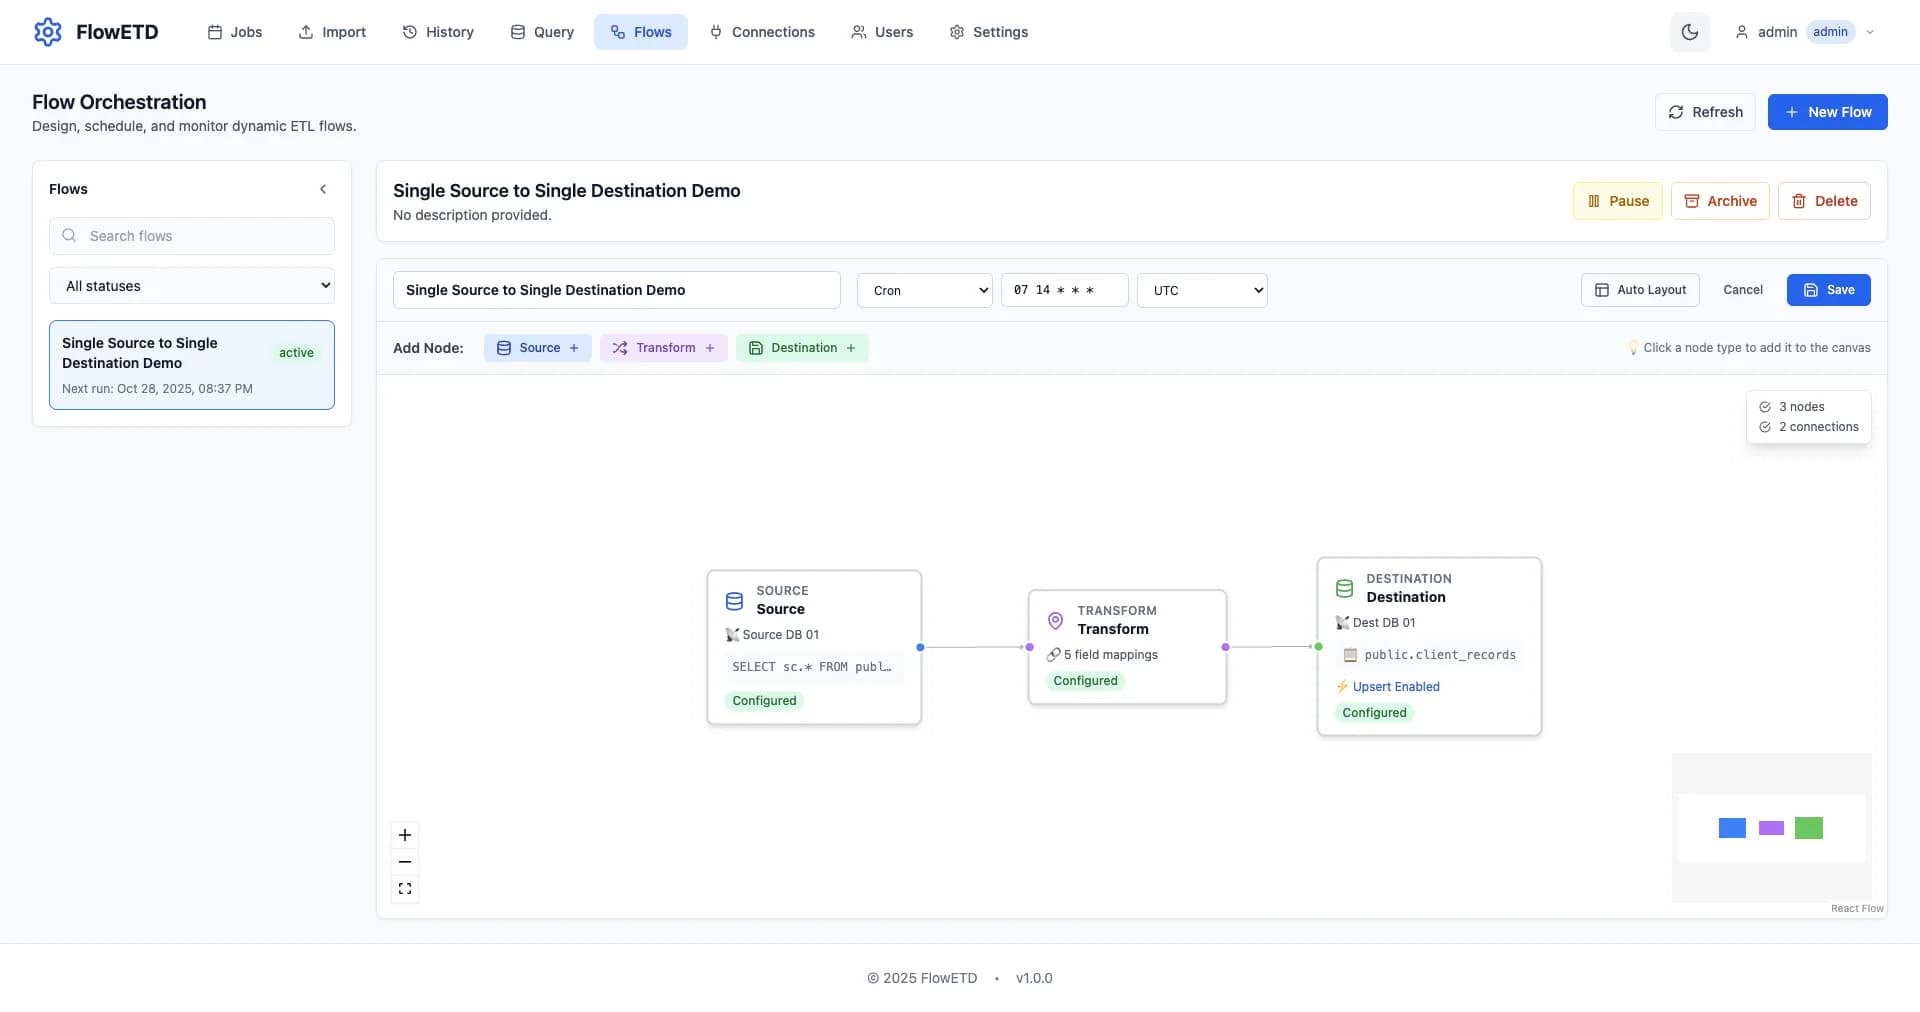Screen dimensions: 1920x1012
Task: Click Configured badge on Transform node
Action: [x=1085, y=681]
